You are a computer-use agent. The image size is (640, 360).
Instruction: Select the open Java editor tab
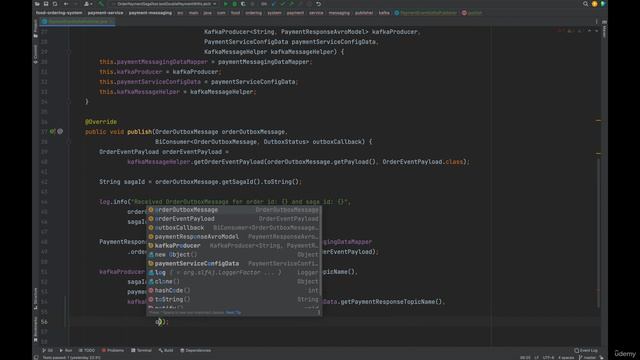tap(78, 21)
